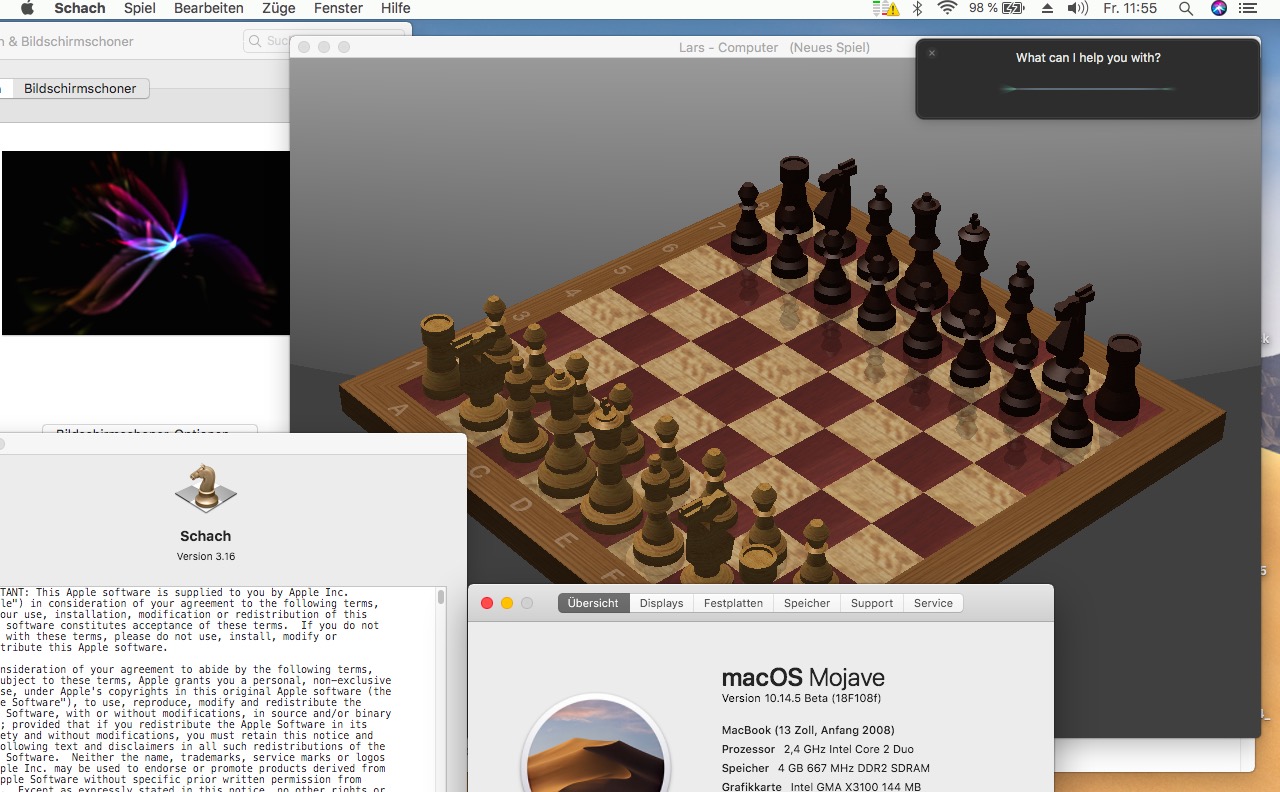The image size is (1280, 792).
Task: Click the macOS Mojave desert image
Action: [x=595, y=745]
